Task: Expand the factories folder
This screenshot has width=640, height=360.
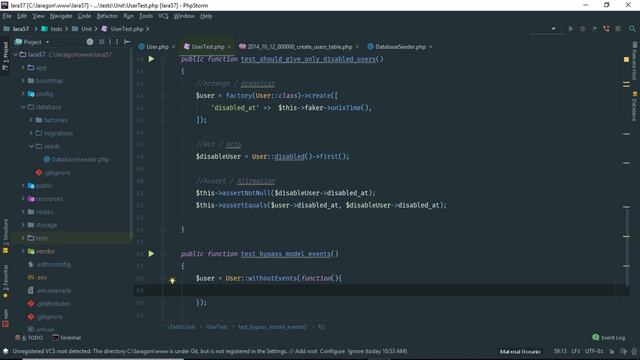Action: pos(31,120)
